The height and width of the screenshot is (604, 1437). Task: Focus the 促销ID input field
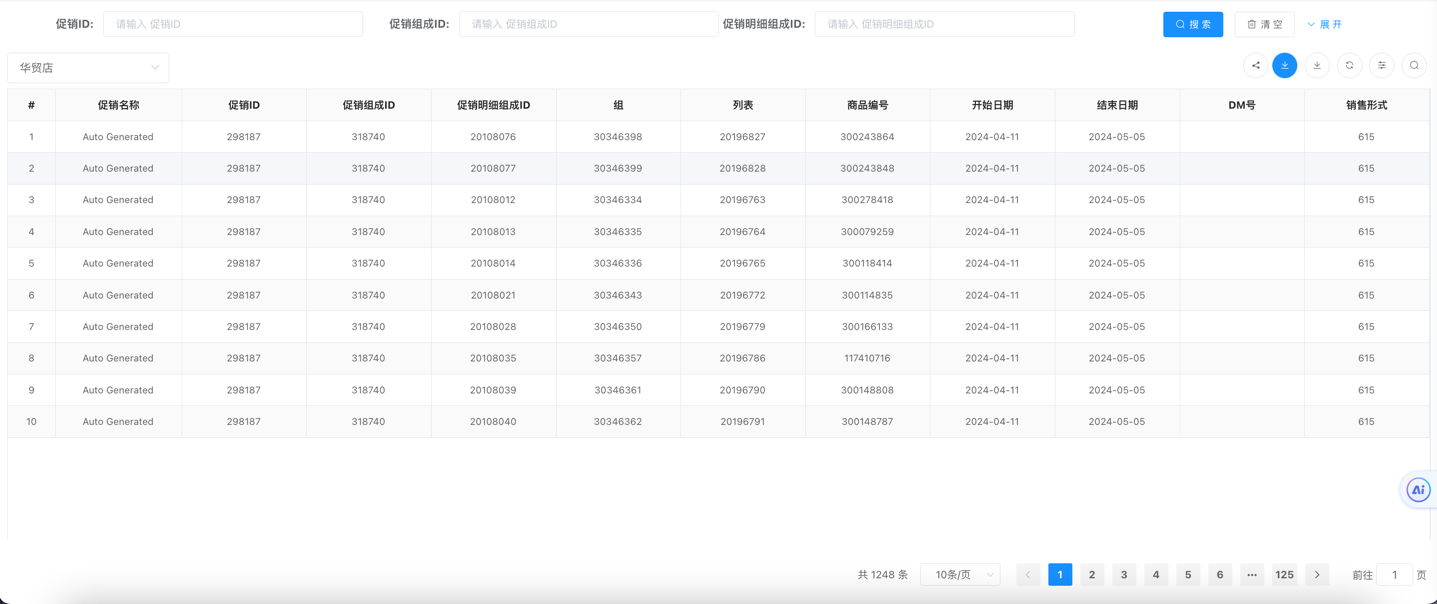[233, 24]
